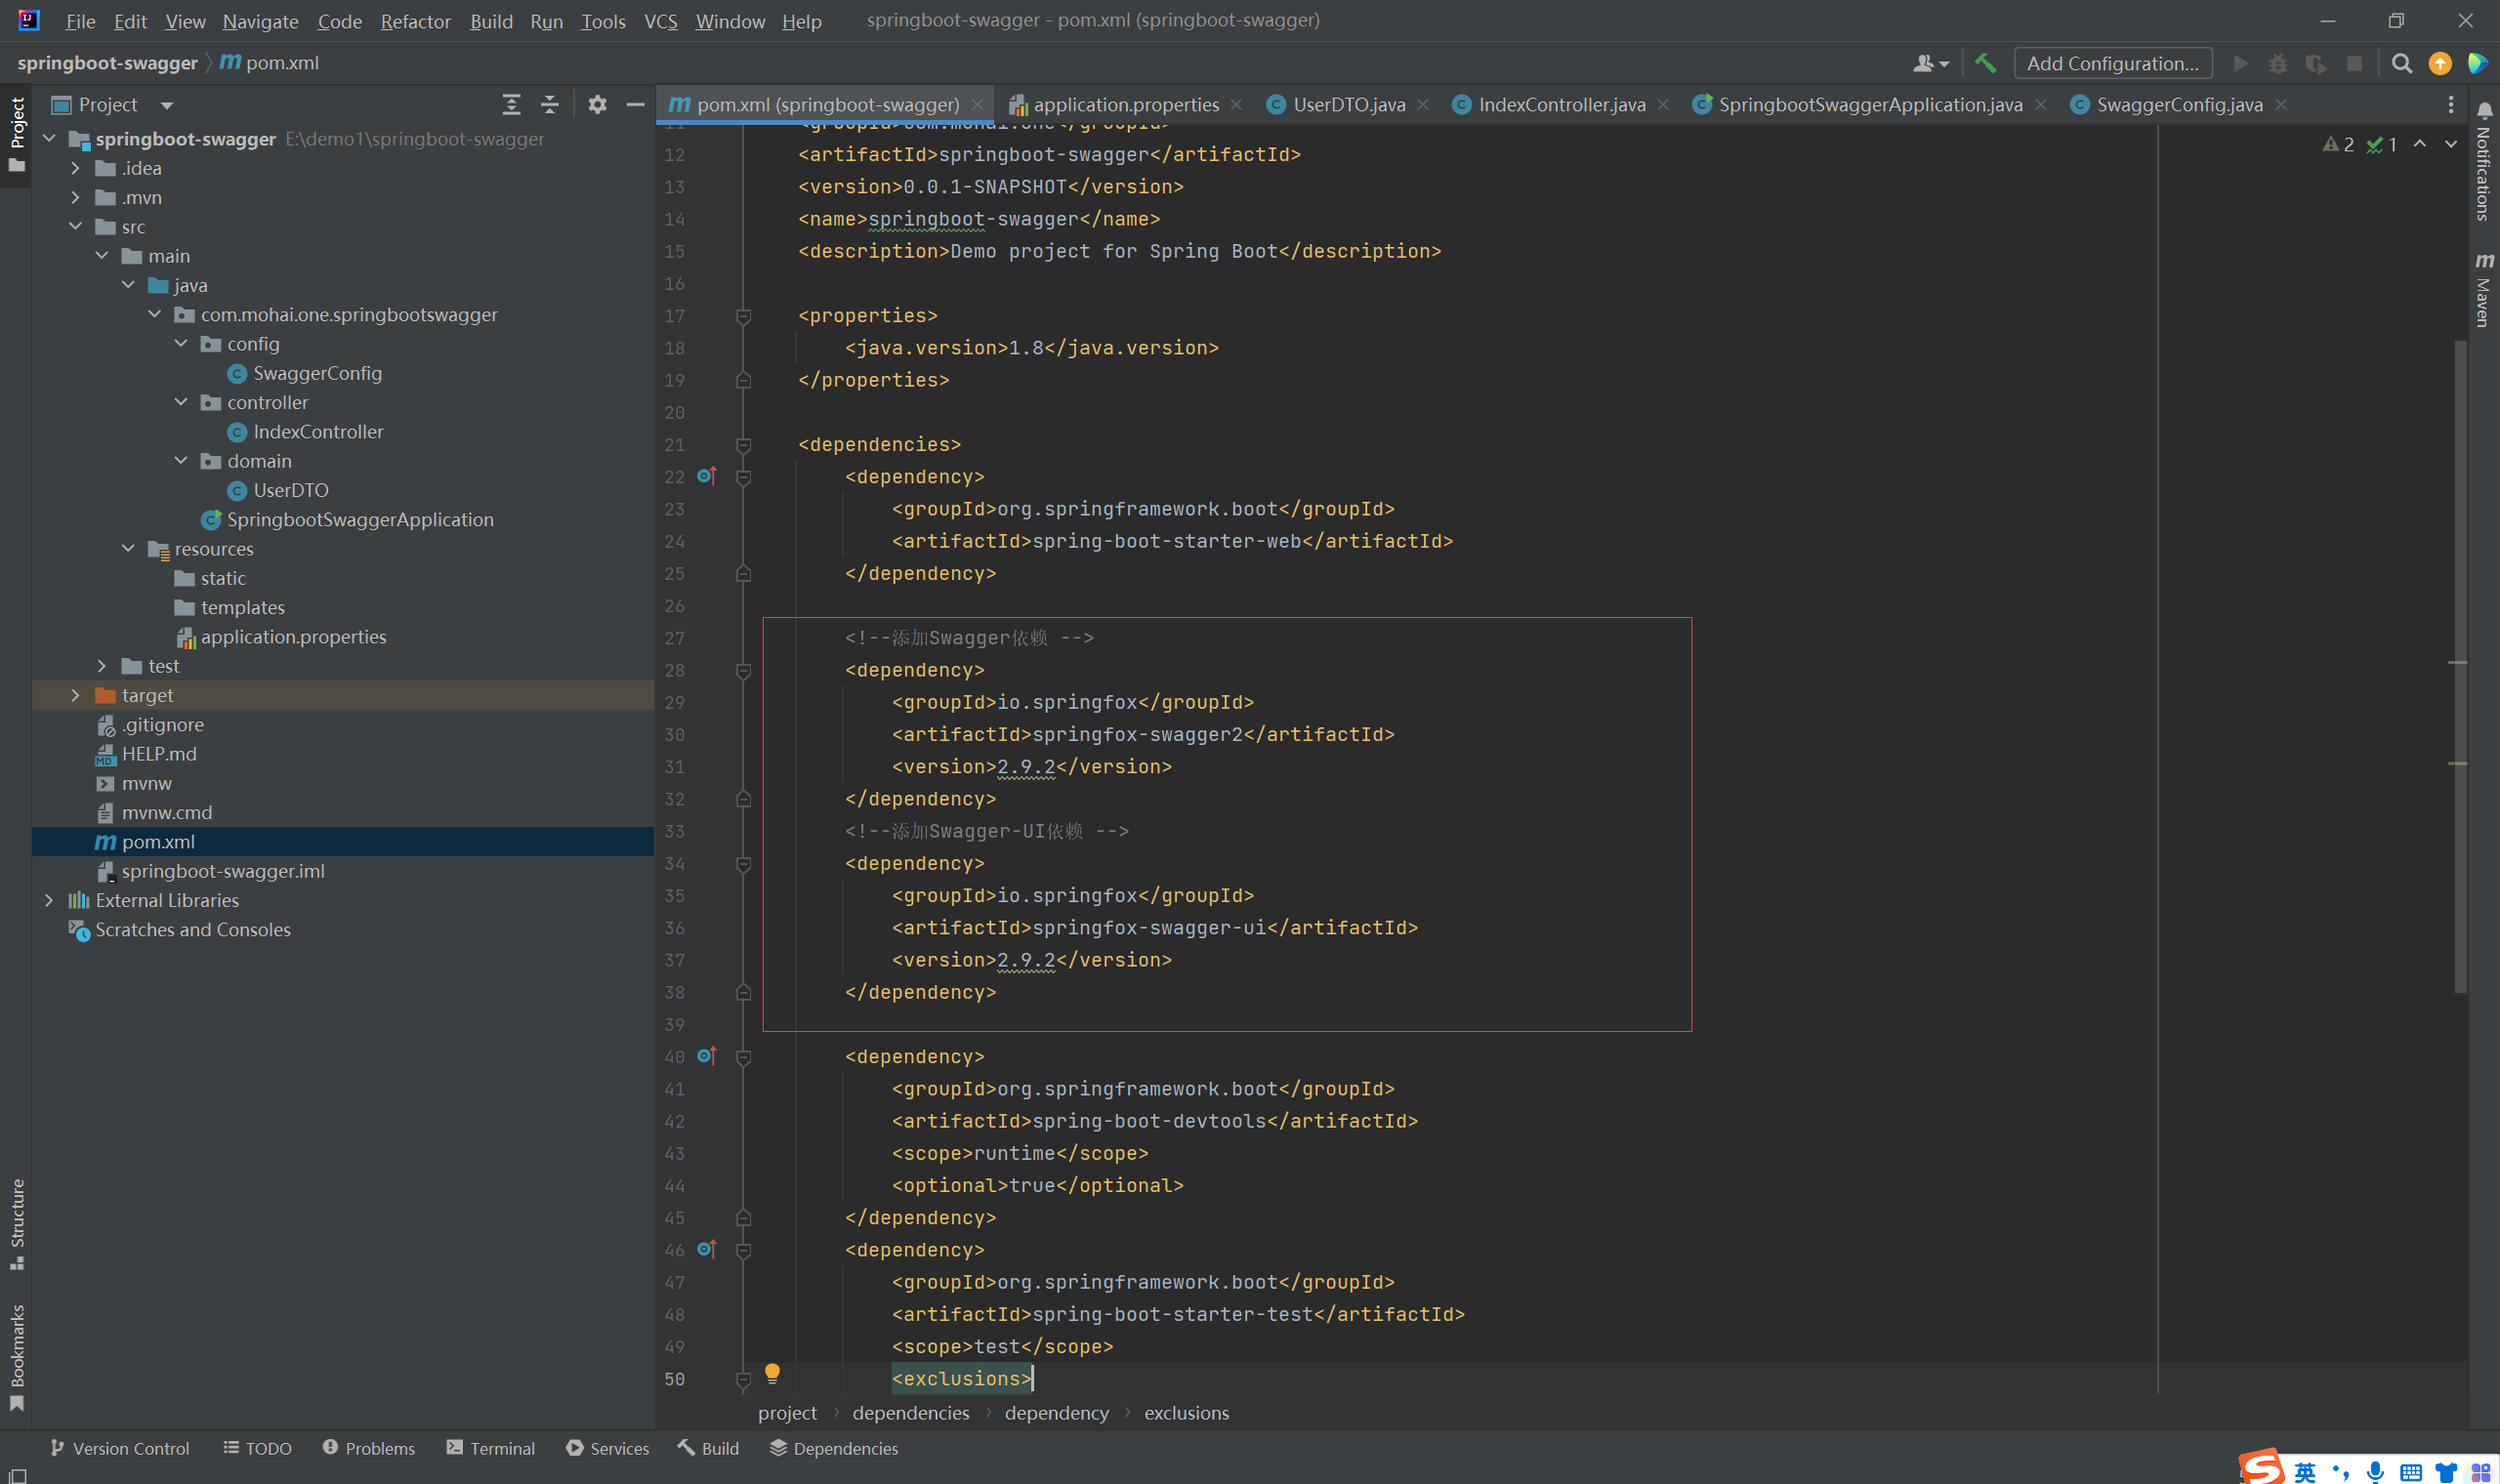Click gutter override marker at line 22
This screenshot has height=1484, width=2500.
coord(707,476)
